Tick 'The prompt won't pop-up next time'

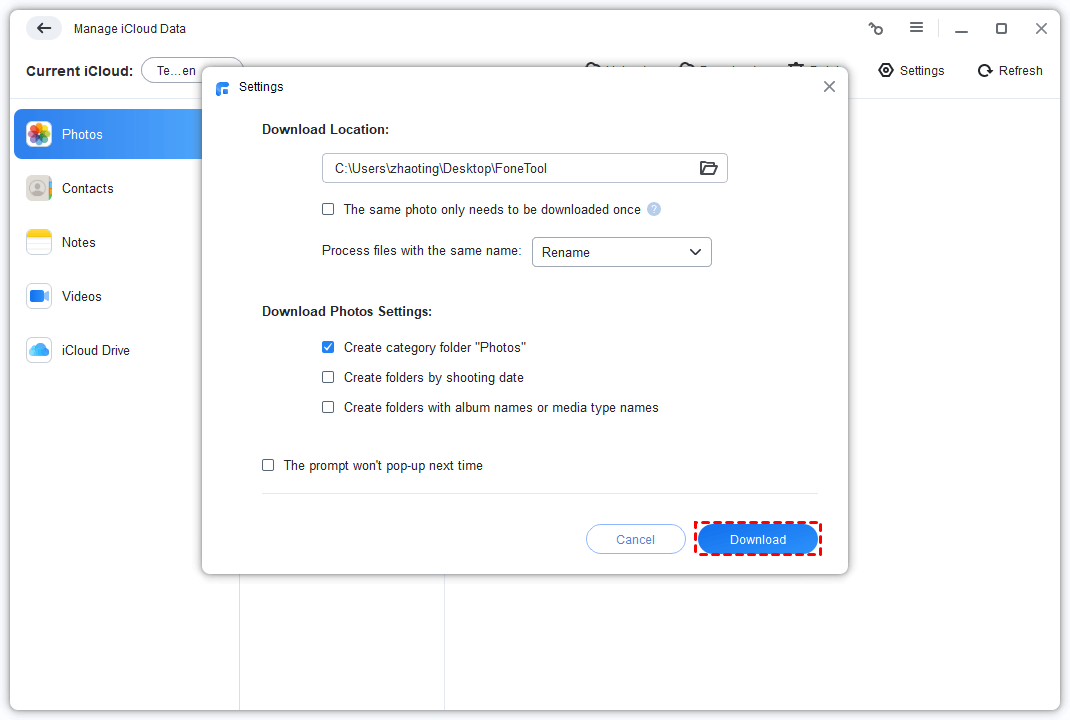pyautogui.click(x=268, y=465)
